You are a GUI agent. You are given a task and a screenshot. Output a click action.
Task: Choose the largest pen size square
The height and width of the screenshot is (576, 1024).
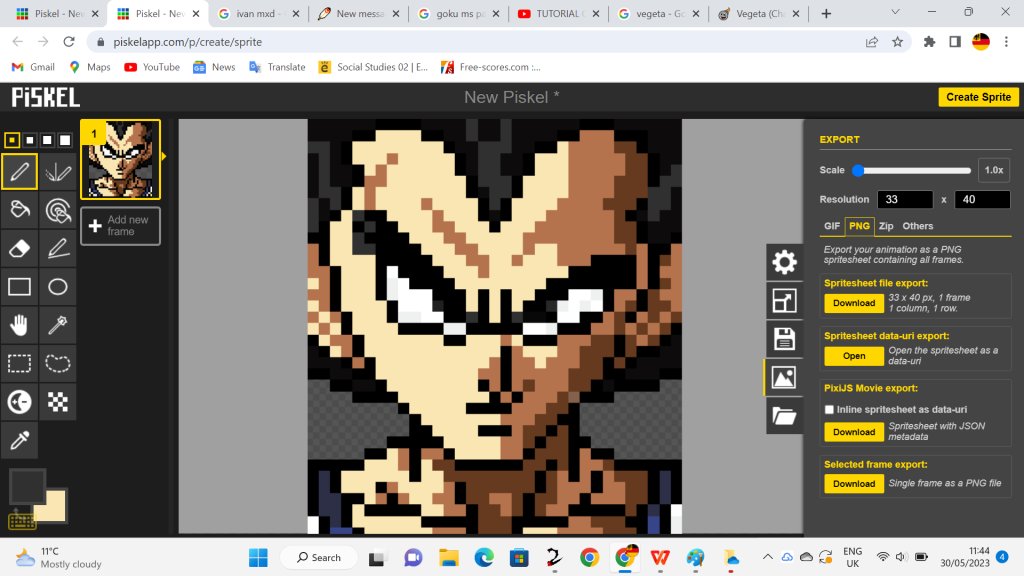pos(65,140)
